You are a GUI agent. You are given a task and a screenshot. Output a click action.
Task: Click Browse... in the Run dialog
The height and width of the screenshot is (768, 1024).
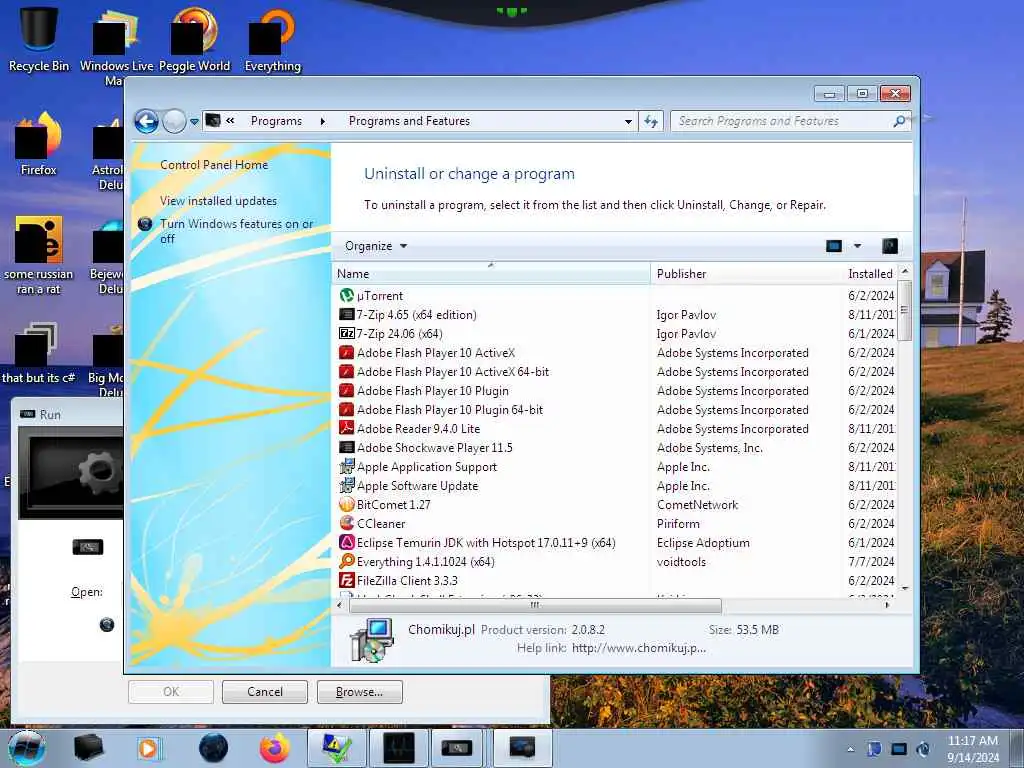[359, 692]
